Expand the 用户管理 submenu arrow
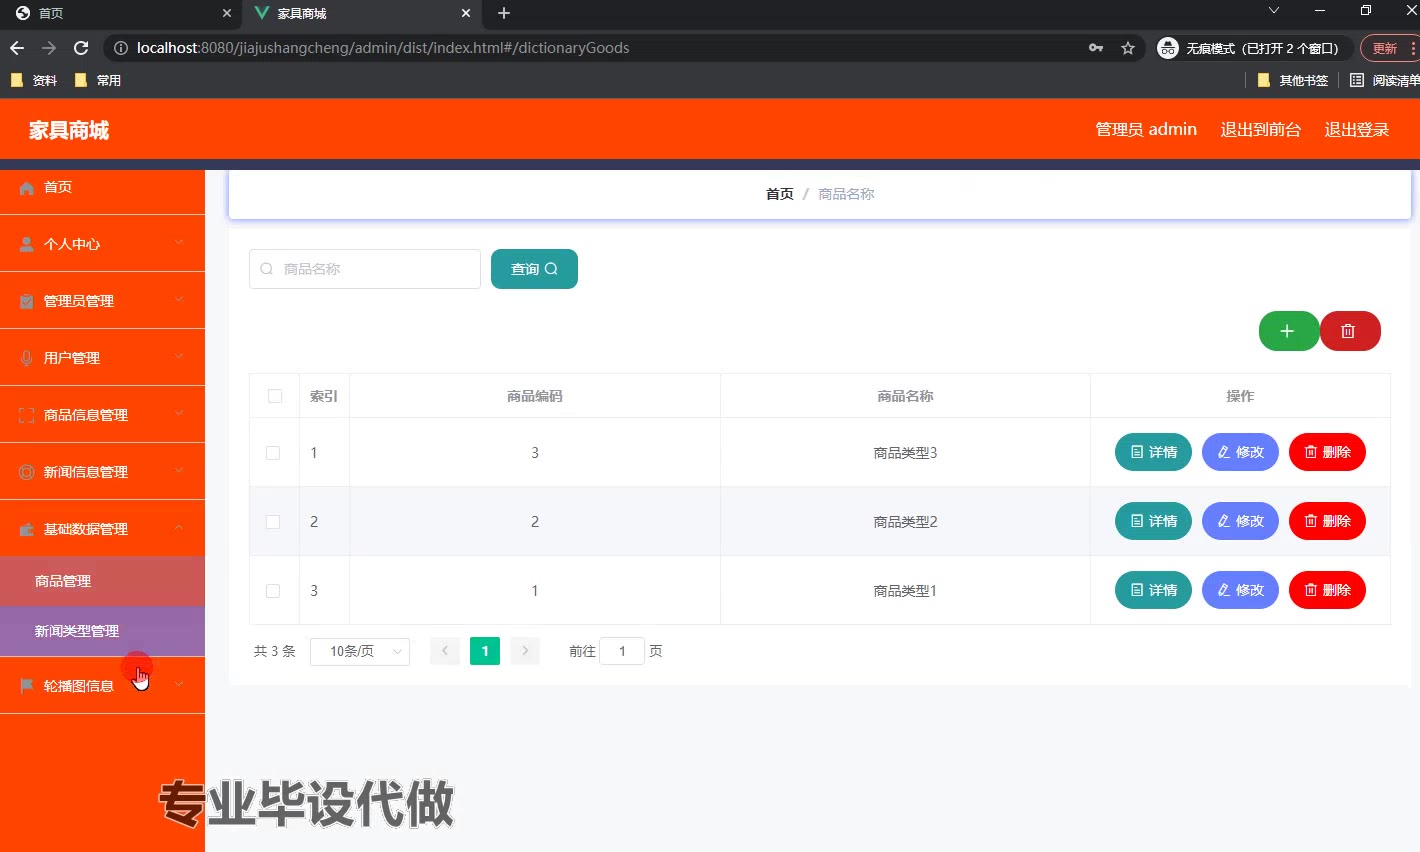 [179, 357]
